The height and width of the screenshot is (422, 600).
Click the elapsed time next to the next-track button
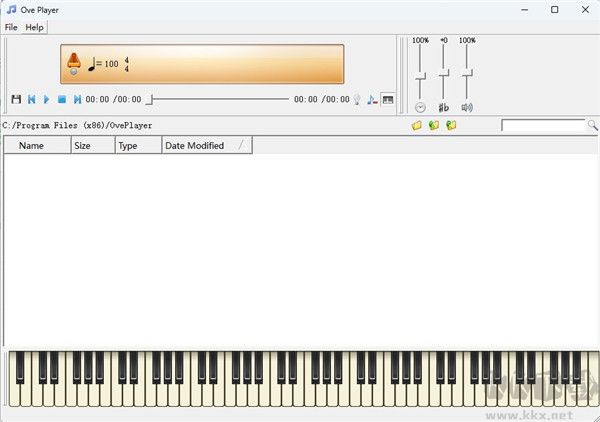(113, 99)
